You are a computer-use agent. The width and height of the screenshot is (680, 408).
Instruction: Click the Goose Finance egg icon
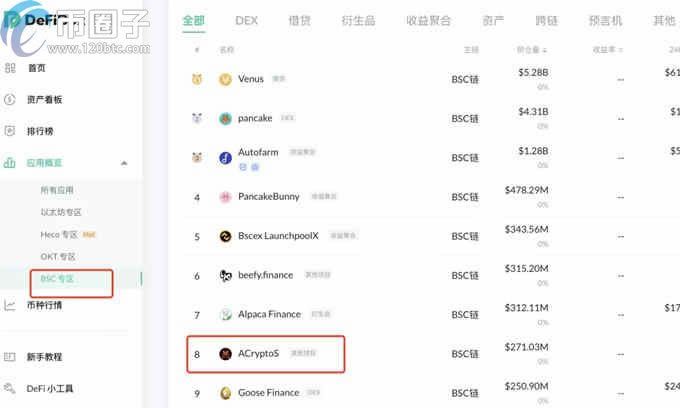click(225, 393)
